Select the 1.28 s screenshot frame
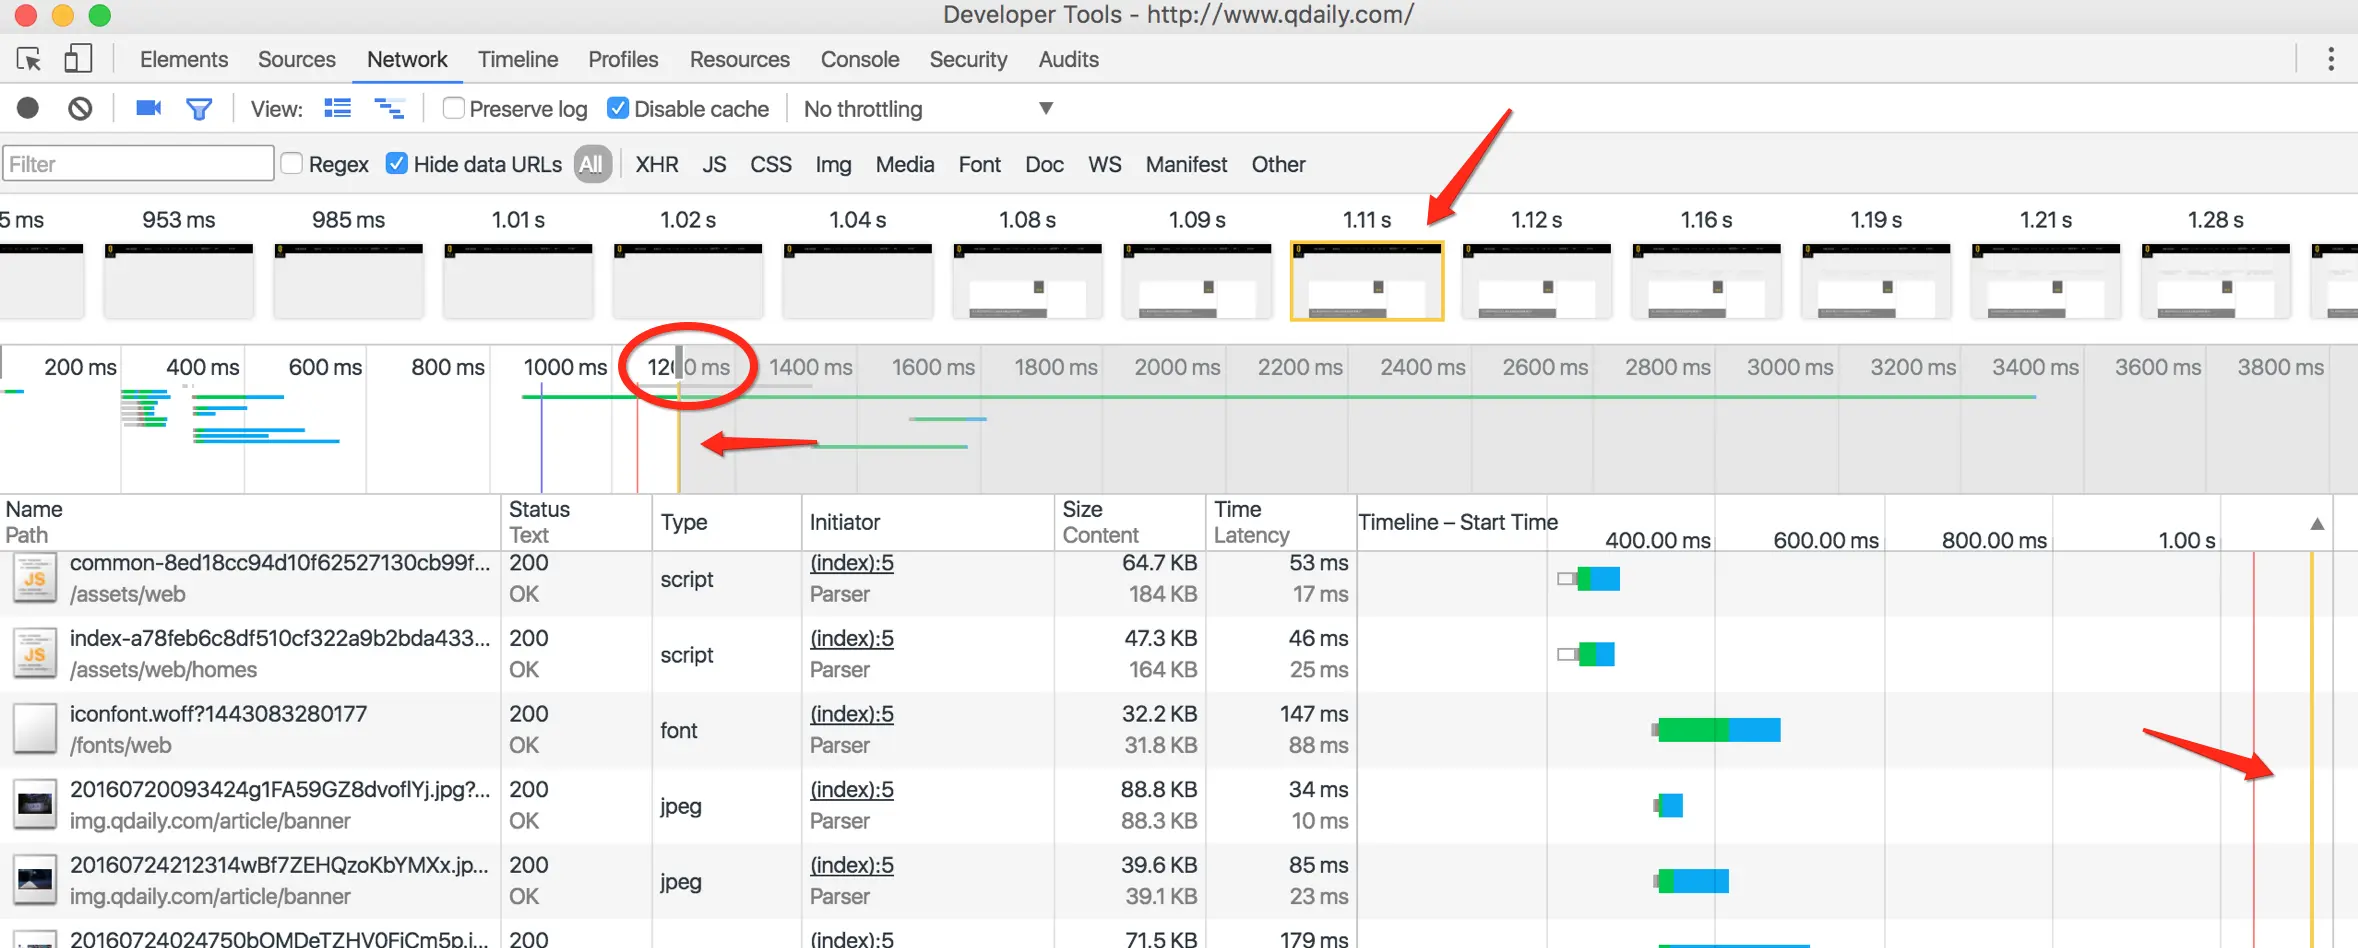Image resolution: width=2358 pixels, height=948 pixels. pyautogui.click(x=2216, y=281)
